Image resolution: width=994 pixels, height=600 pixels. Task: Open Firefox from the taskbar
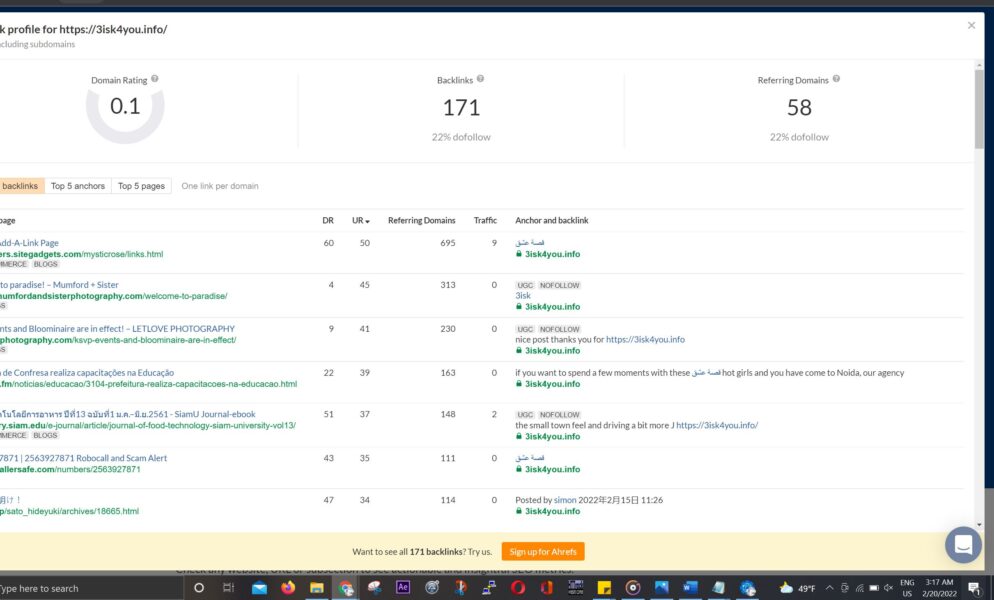[x=288, y=588]
